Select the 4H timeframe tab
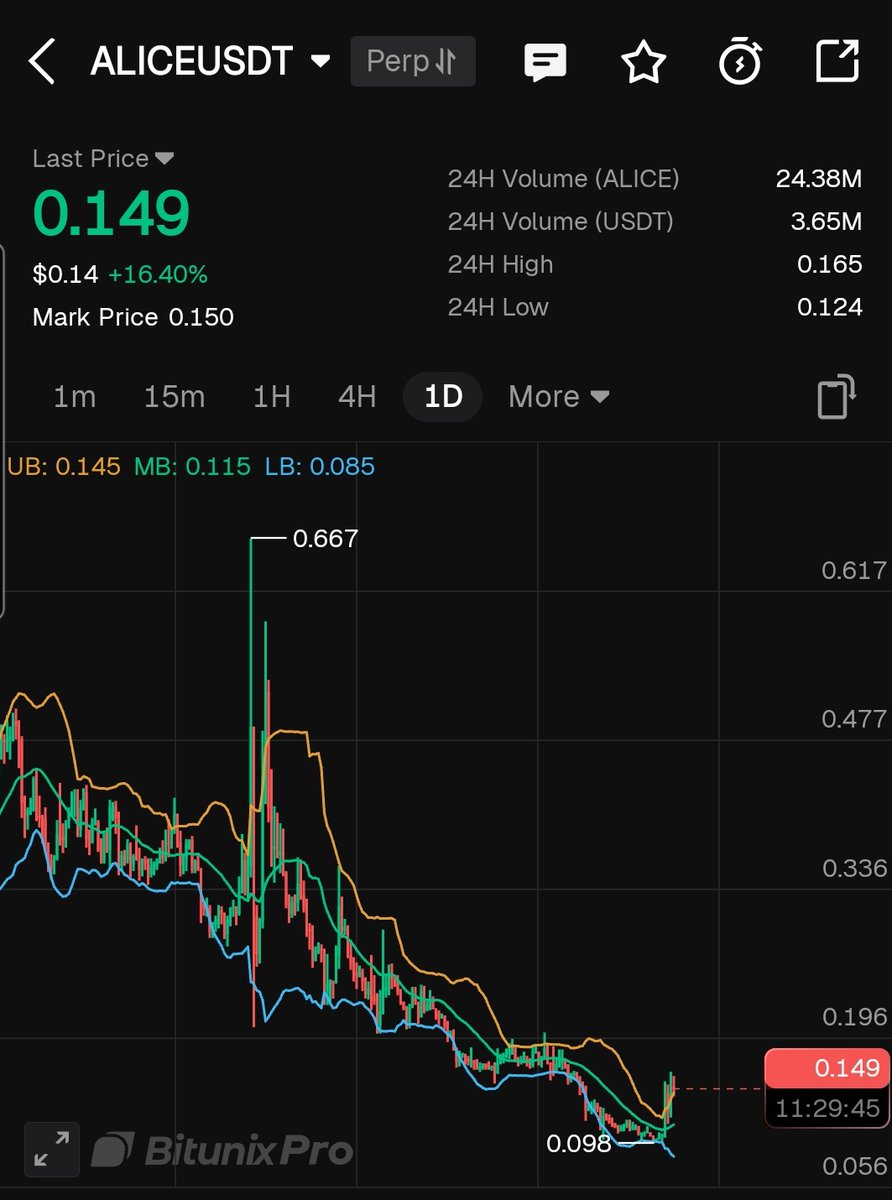The height and width of the screenshot is (1200, 892). pyautogui.click(x=355, y=396)
